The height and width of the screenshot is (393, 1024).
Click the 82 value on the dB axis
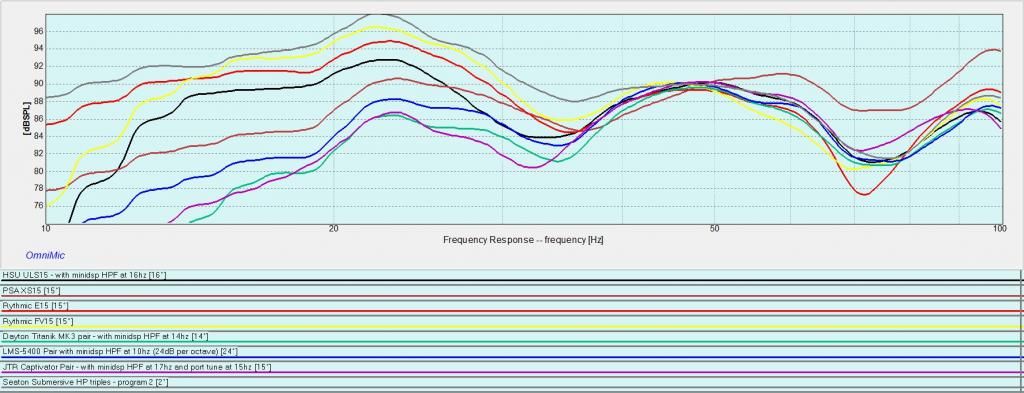39,154
